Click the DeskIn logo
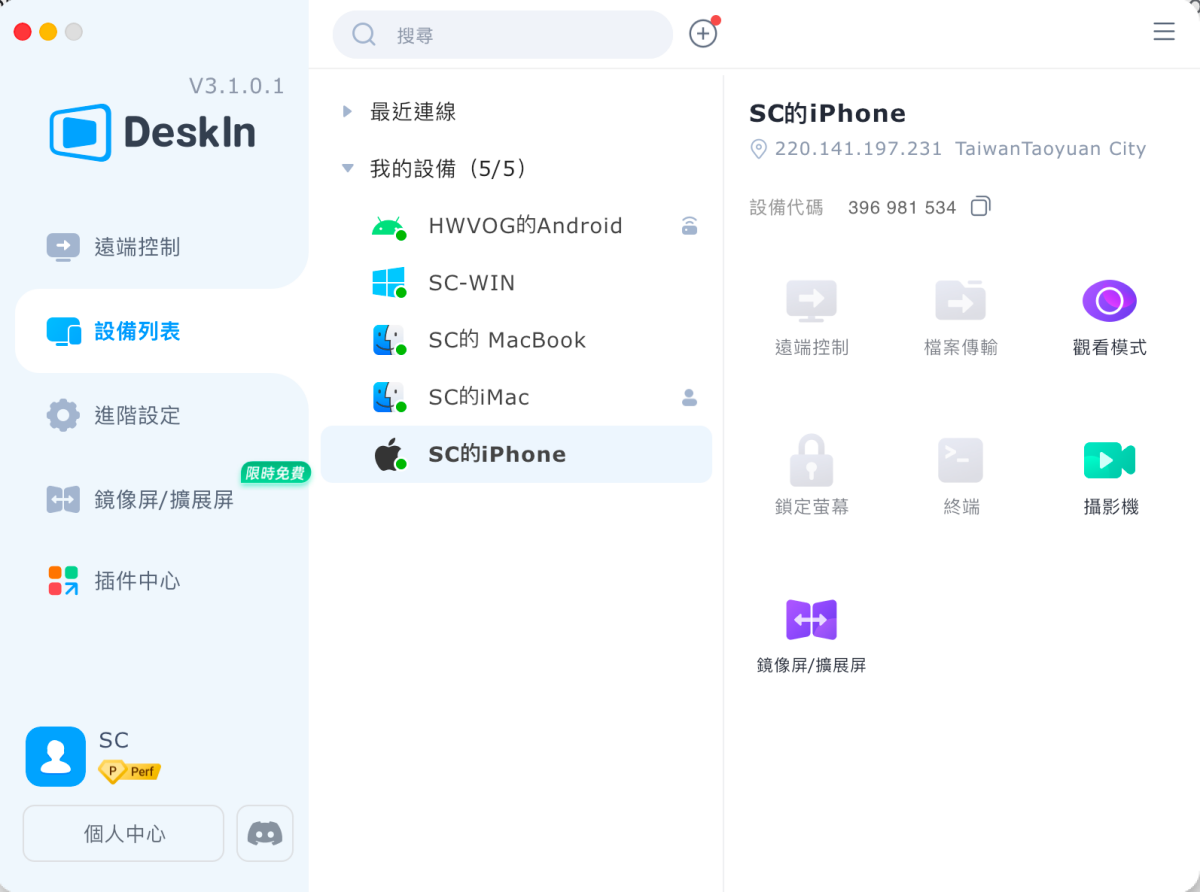The image size is (1200, 892). pos(152,132)
